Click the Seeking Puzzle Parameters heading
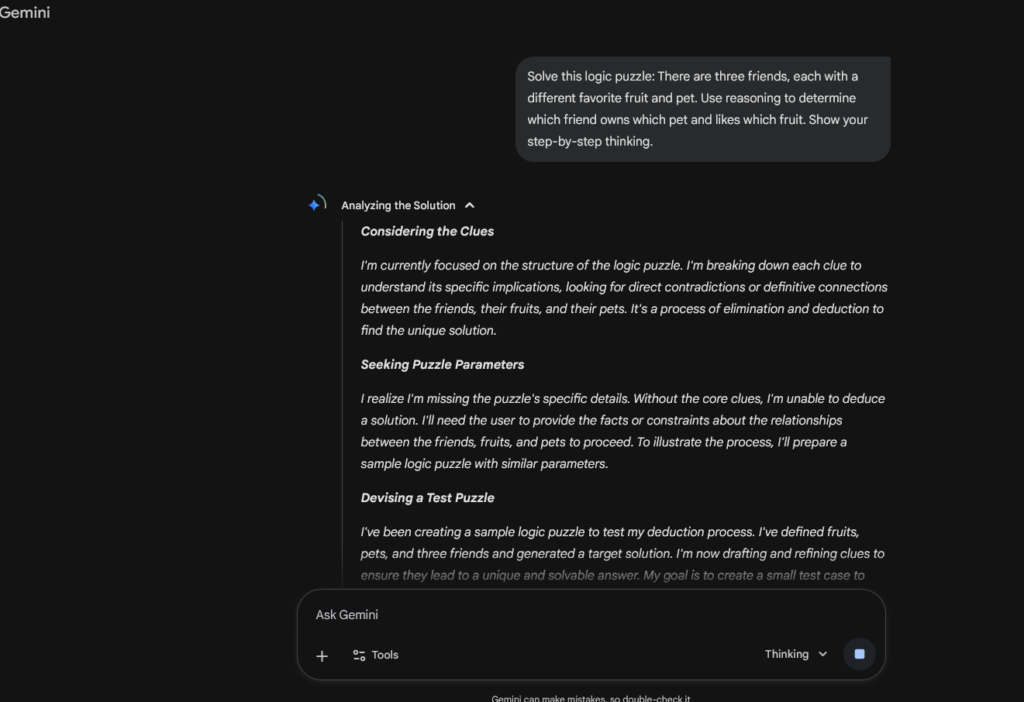Viewport: 1024px width, 702px height. (442, 364)
